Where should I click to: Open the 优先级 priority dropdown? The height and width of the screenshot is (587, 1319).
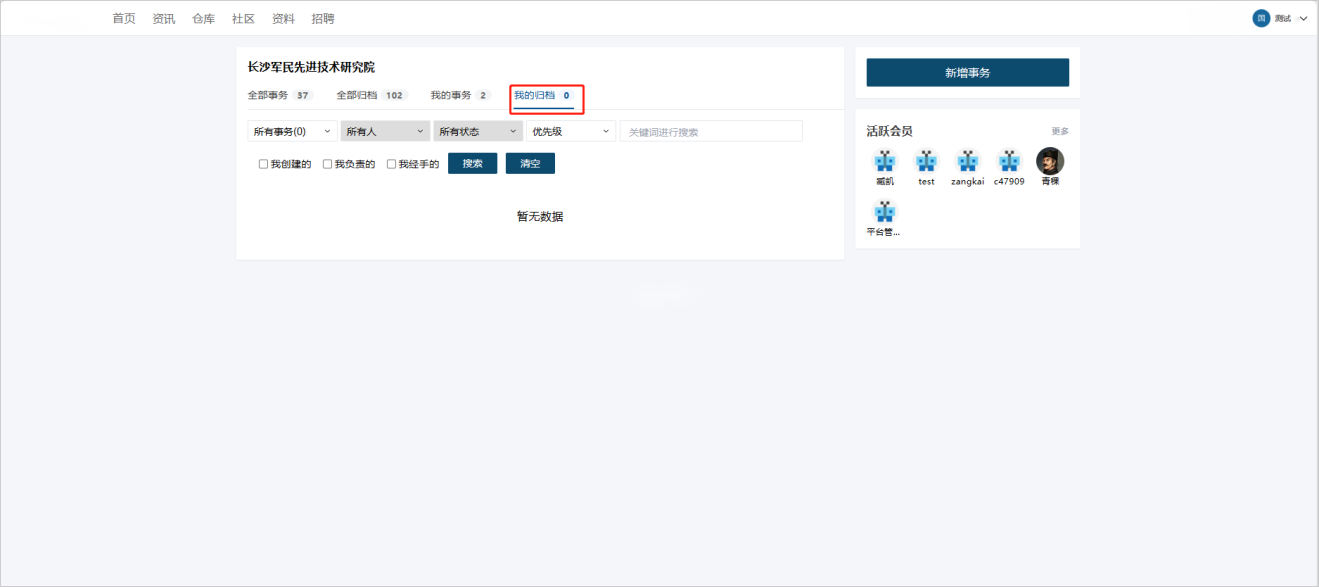tap(571, 131)
